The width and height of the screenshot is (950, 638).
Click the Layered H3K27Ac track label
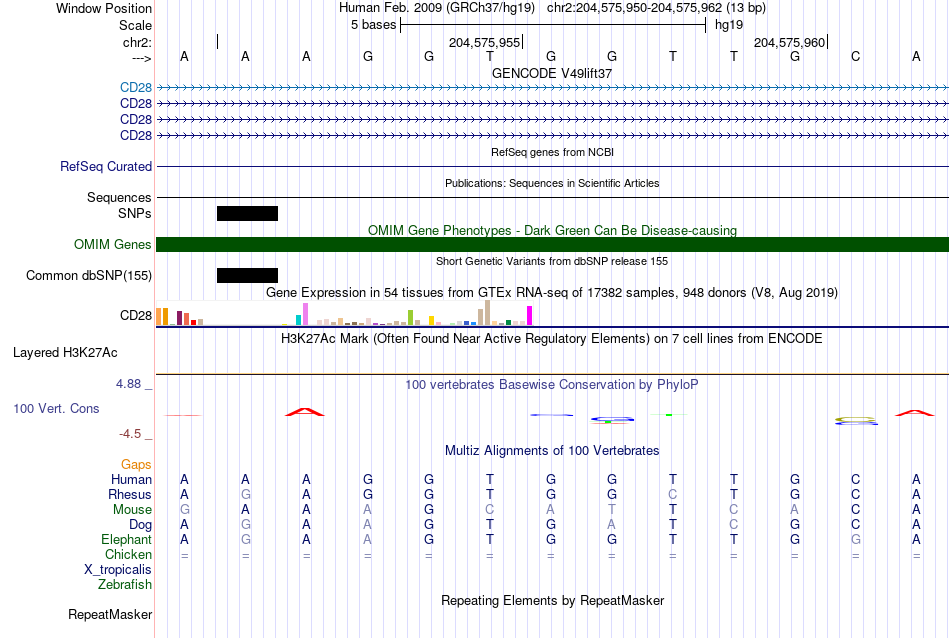tap(65, 353)
